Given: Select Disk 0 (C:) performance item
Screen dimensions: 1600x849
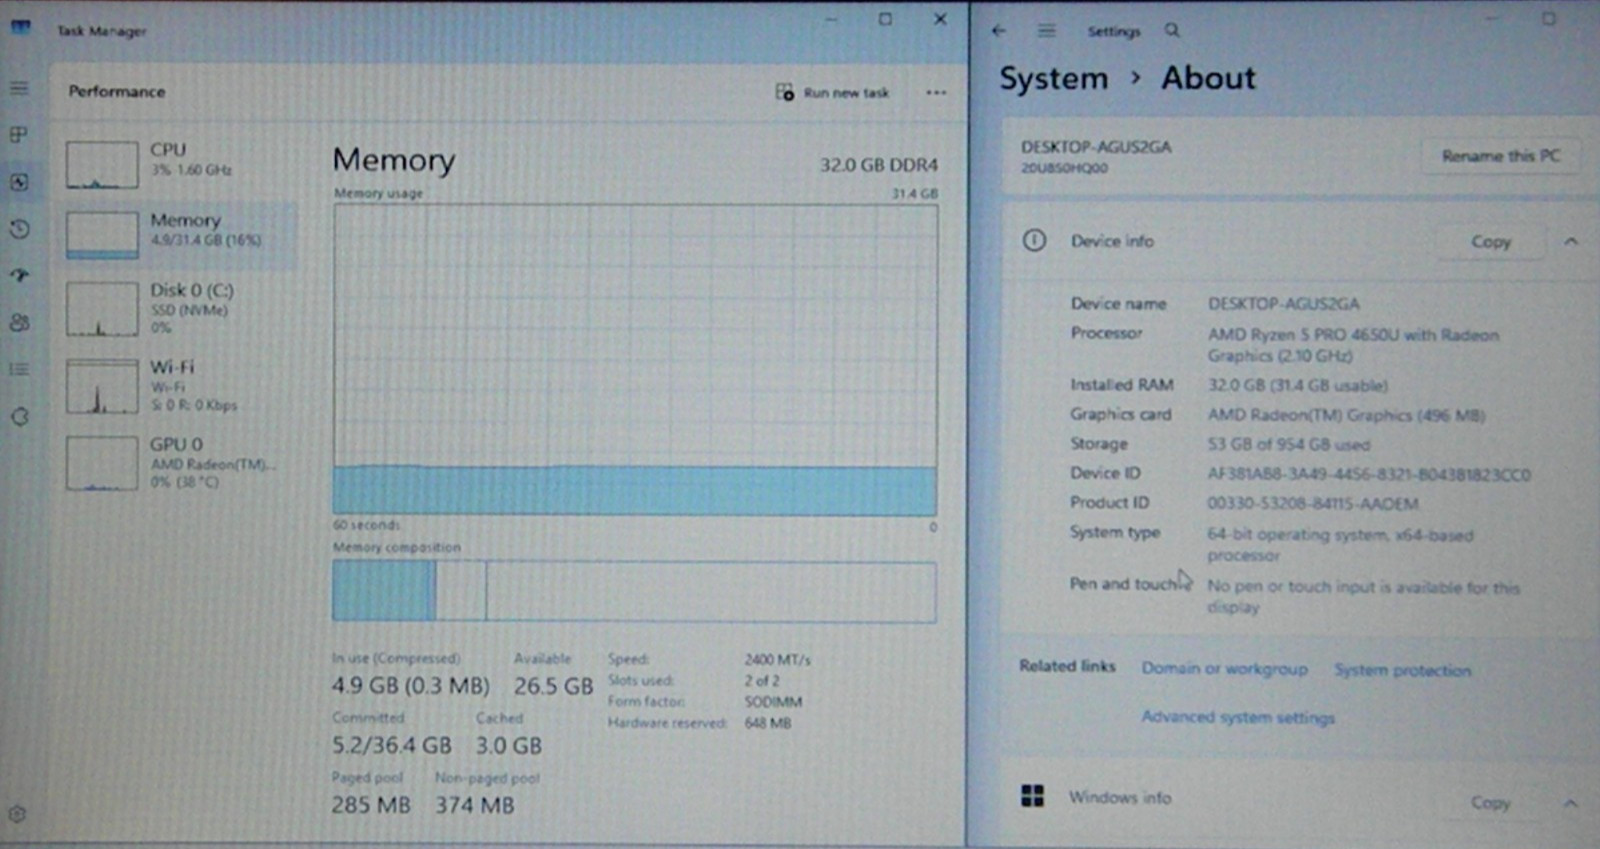Looking at the screenshot, I should pyautogui.click(x=180, y=308).
